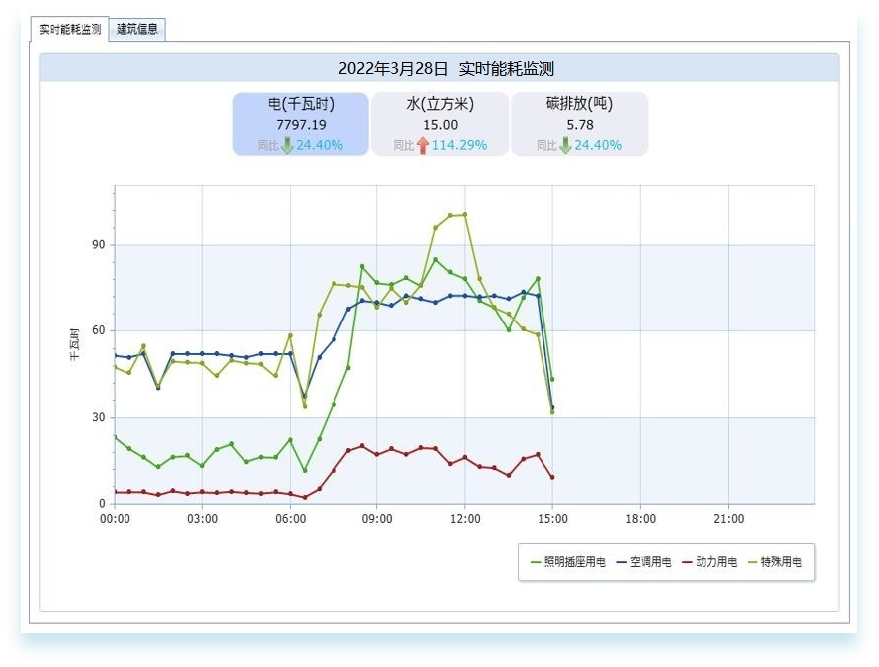This screenshot has height=667, width=879.
Task: Click the green down arrow in 电 card
Action: (287, 145)
